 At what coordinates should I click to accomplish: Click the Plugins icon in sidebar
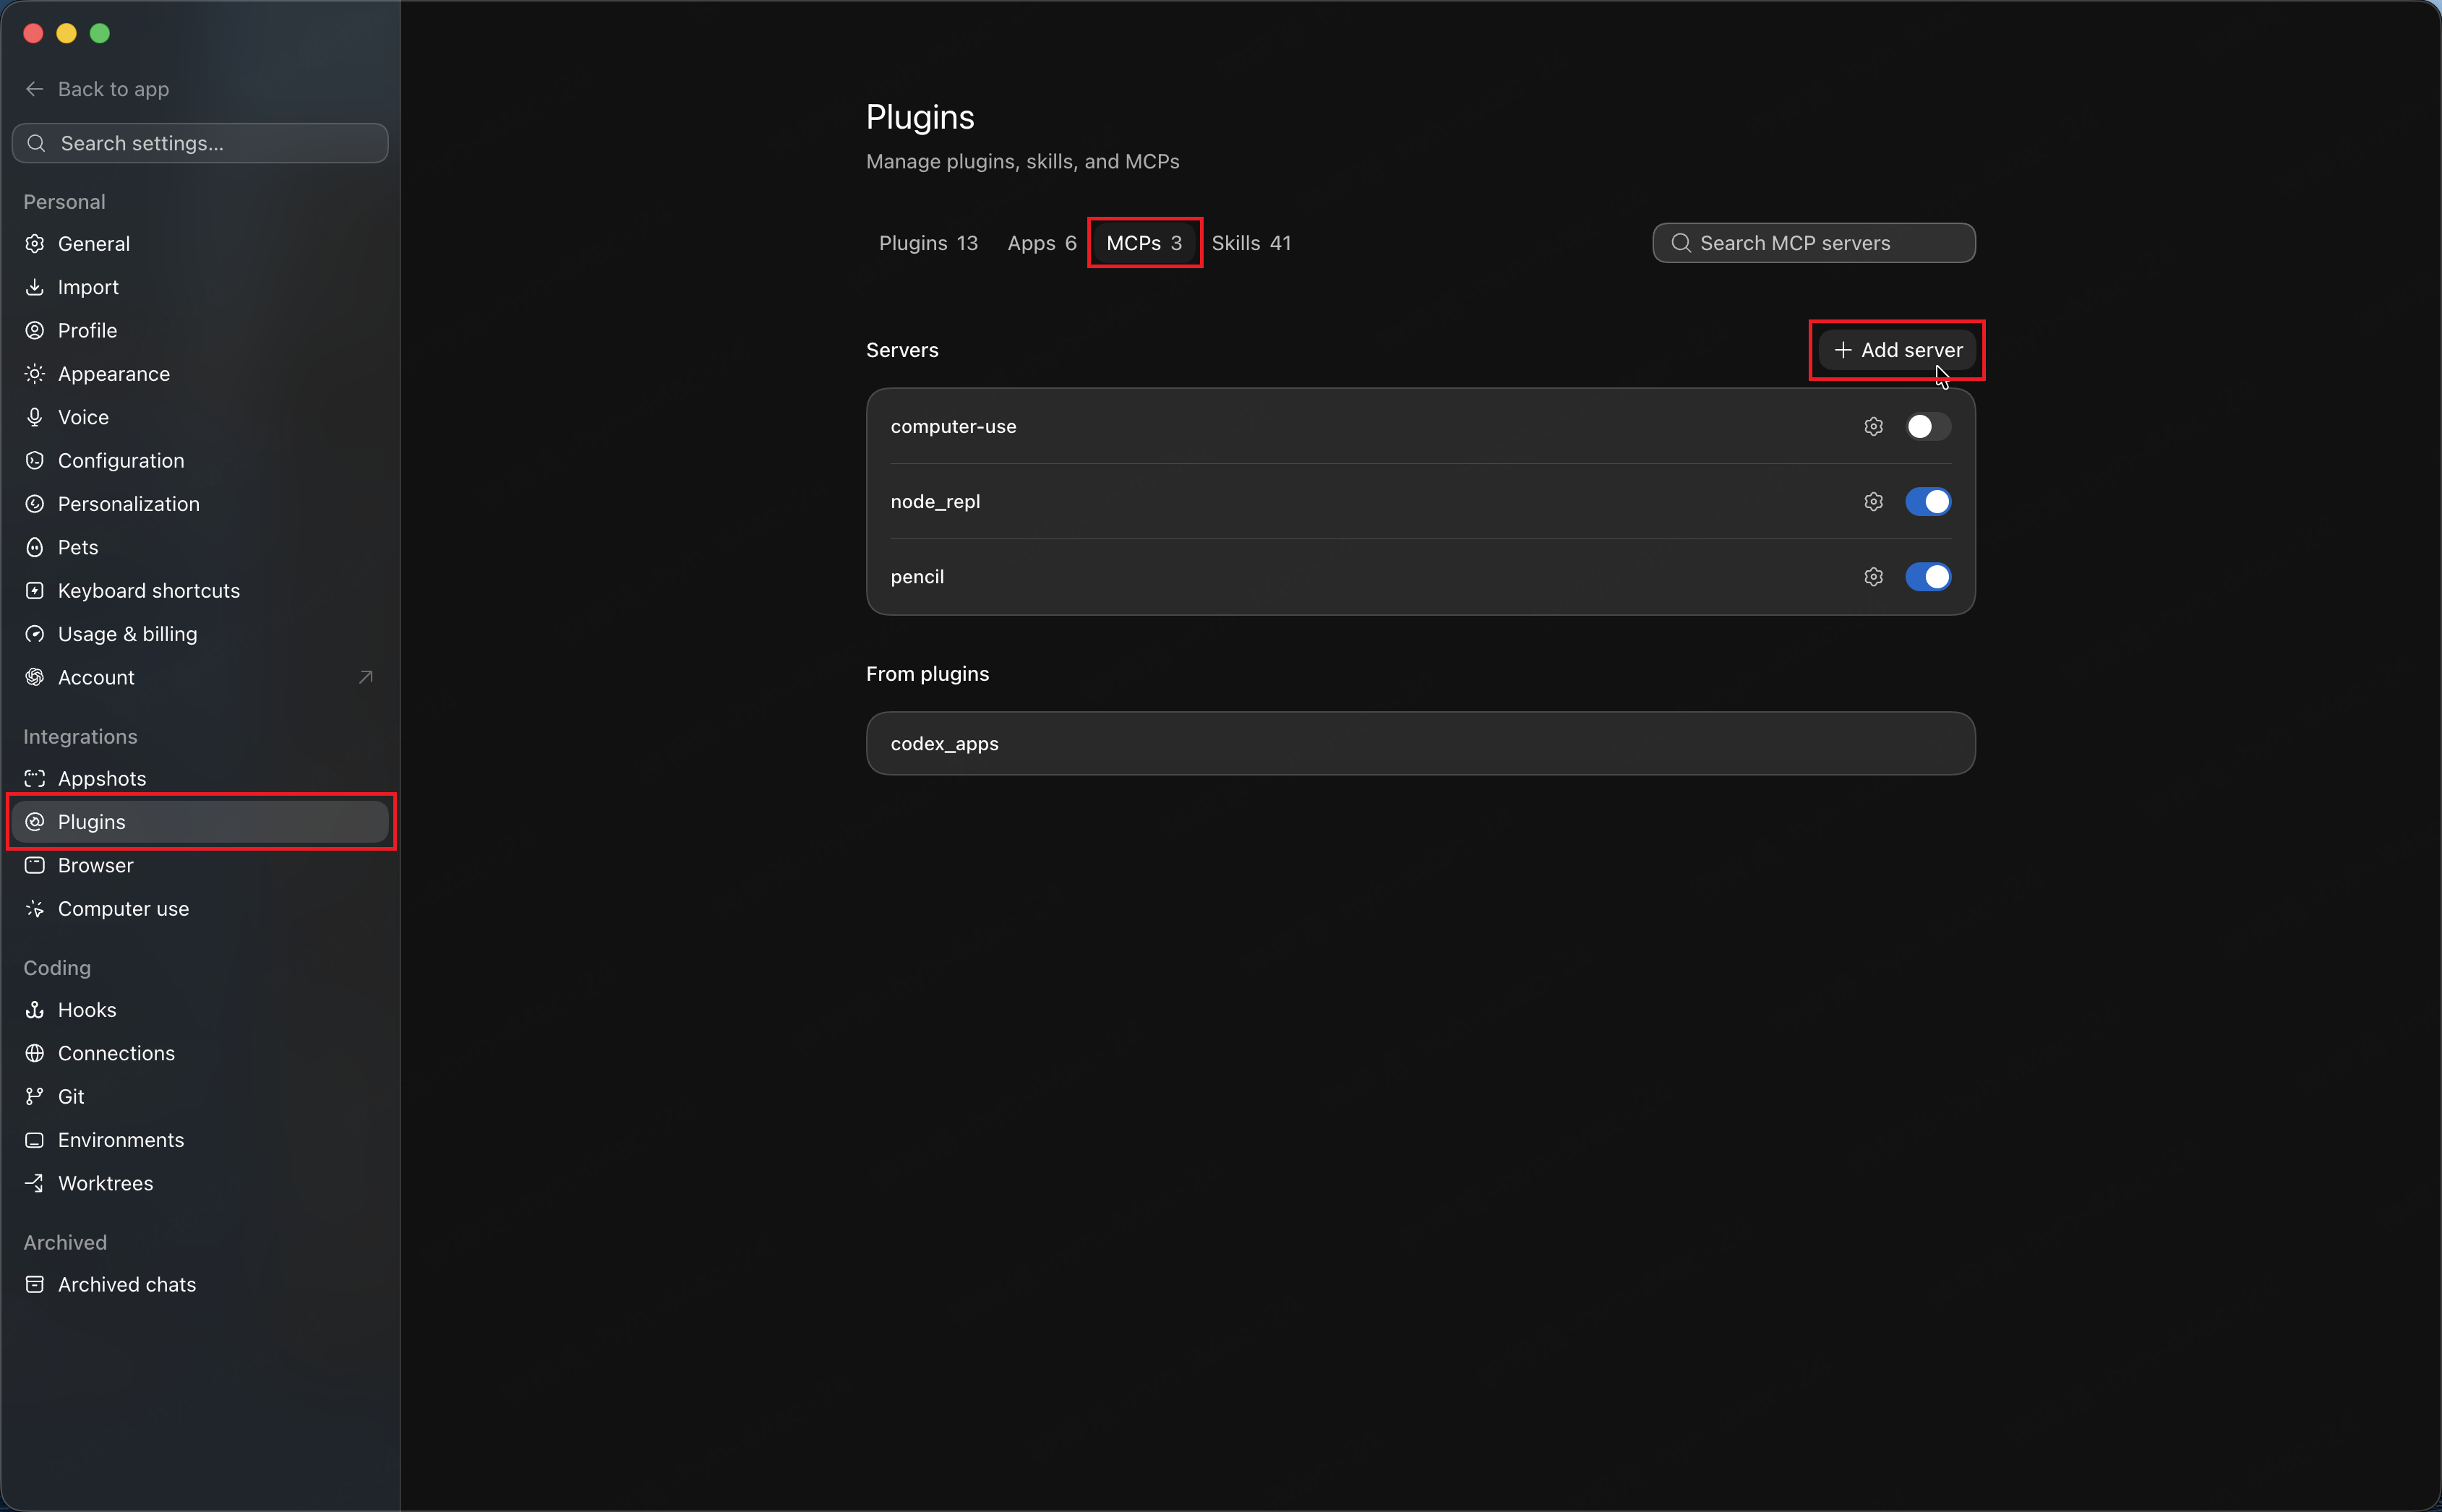coord(34,822)
